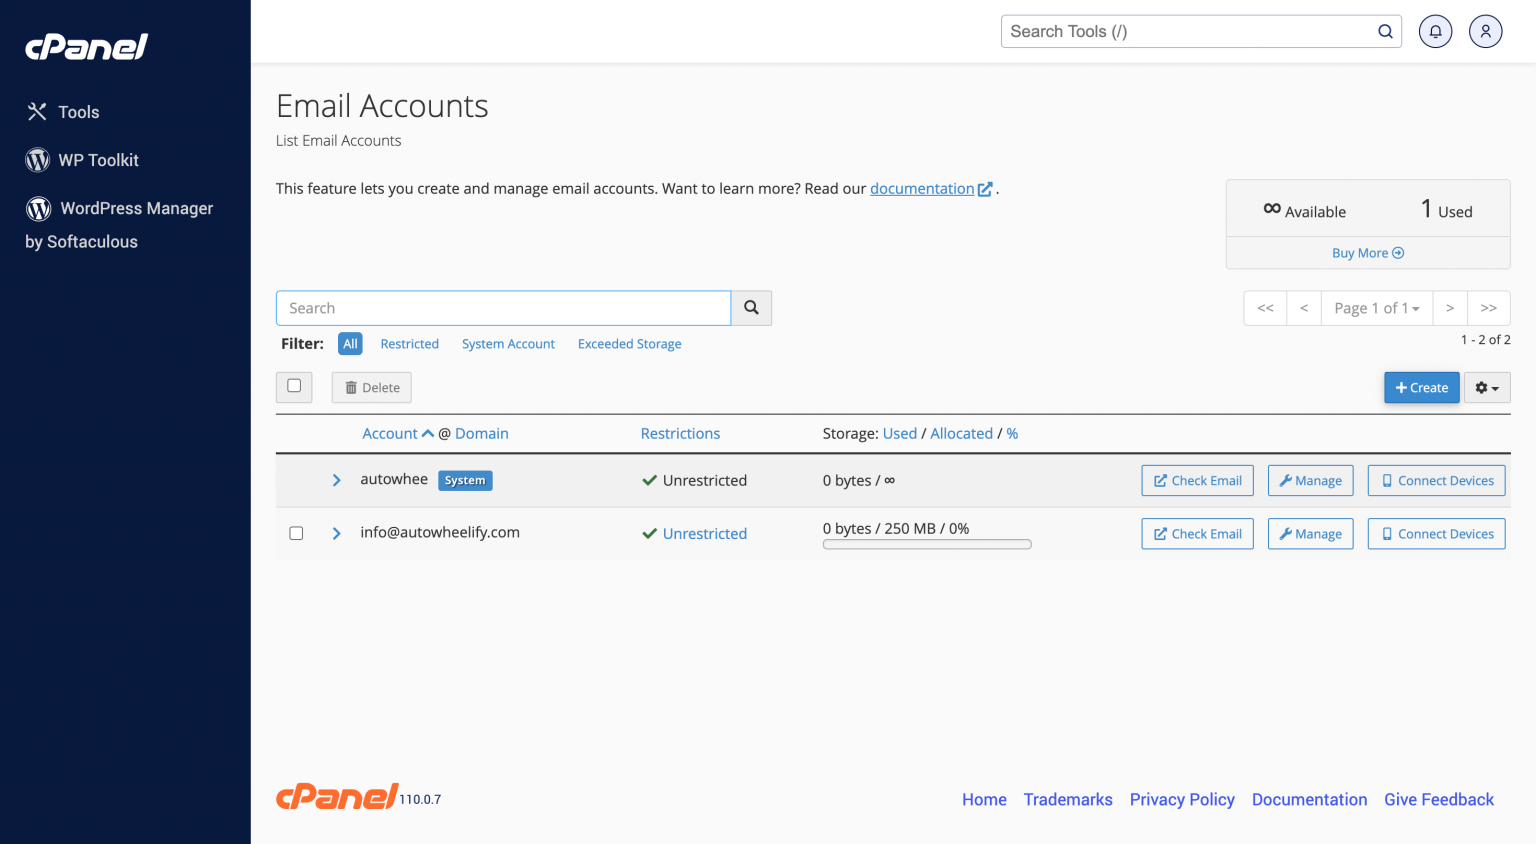Click the Create button

[x=1421, y=387]
